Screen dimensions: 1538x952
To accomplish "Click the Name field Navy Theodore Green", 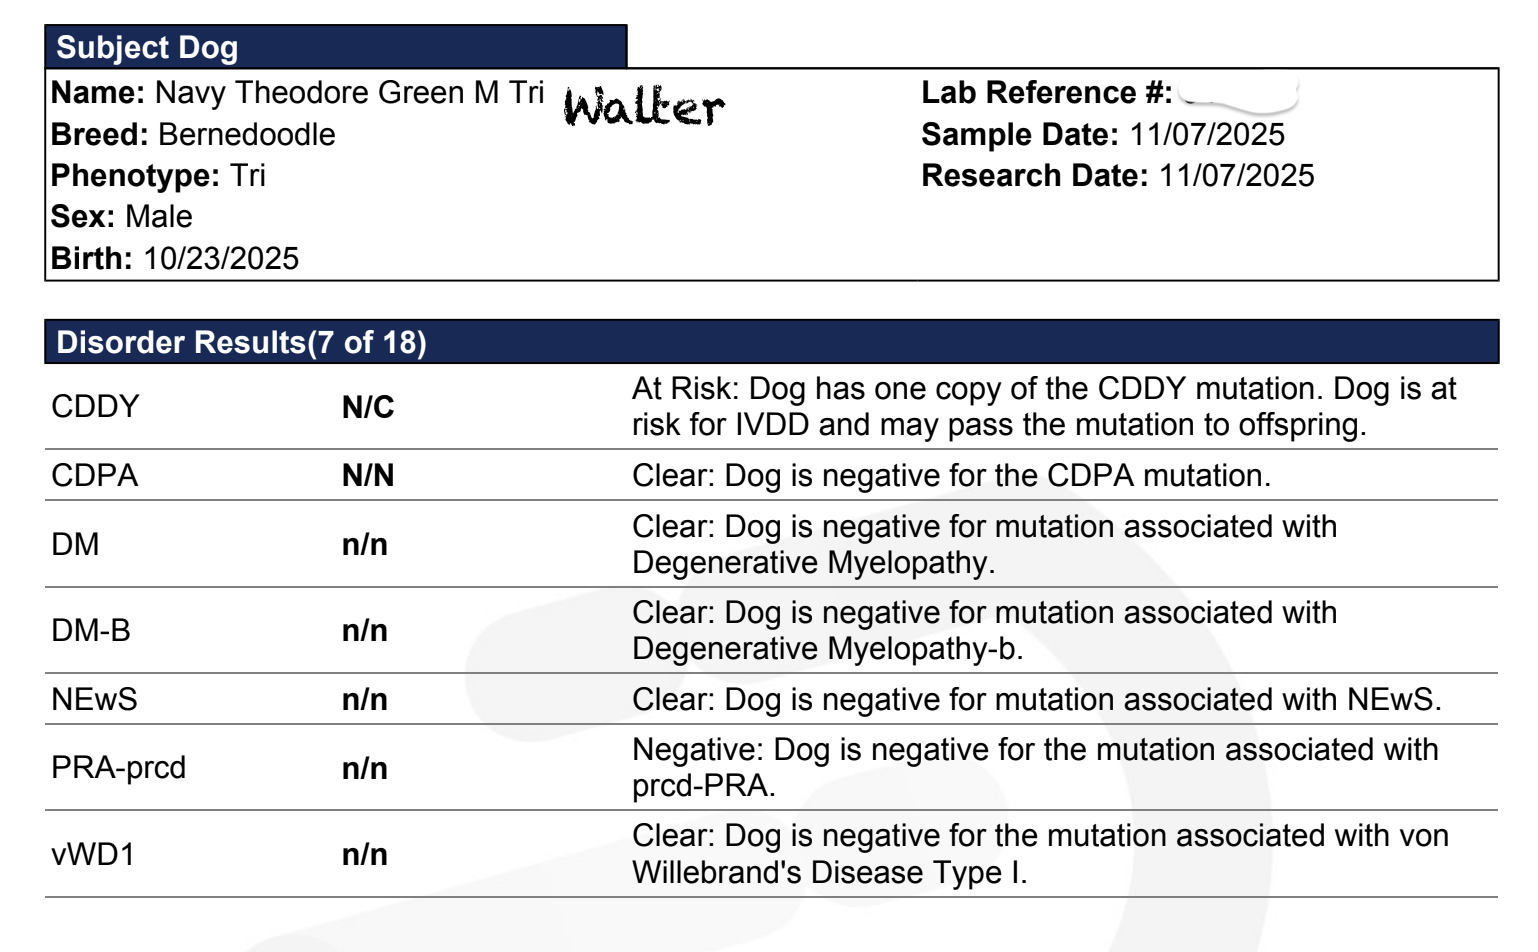I will point(298,93).
